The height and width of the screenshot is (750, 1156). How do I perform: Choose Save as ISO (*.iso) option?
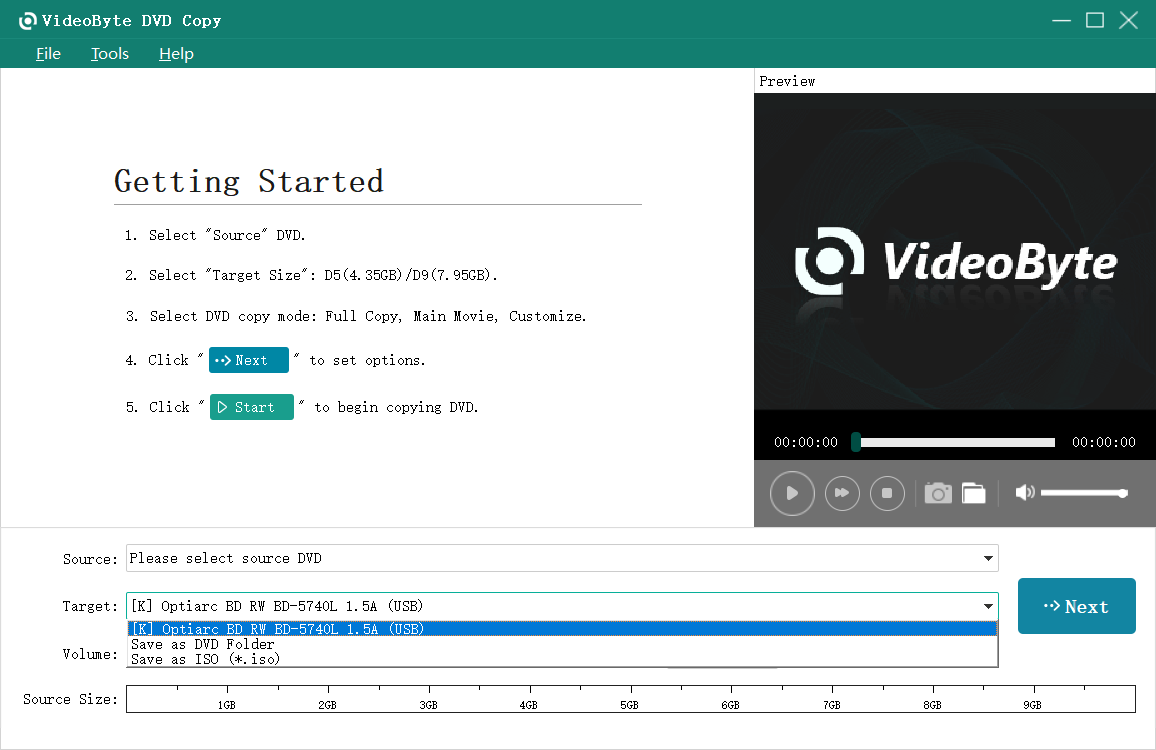point(563,659)
